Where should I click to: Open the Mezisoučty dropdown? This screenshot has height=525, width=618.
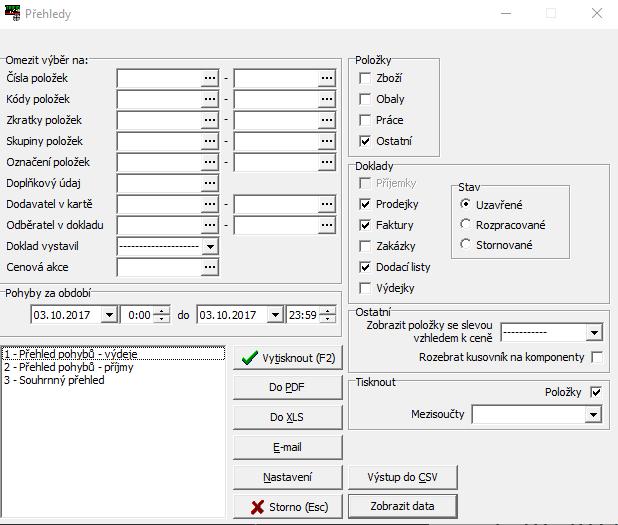[593, 415]
